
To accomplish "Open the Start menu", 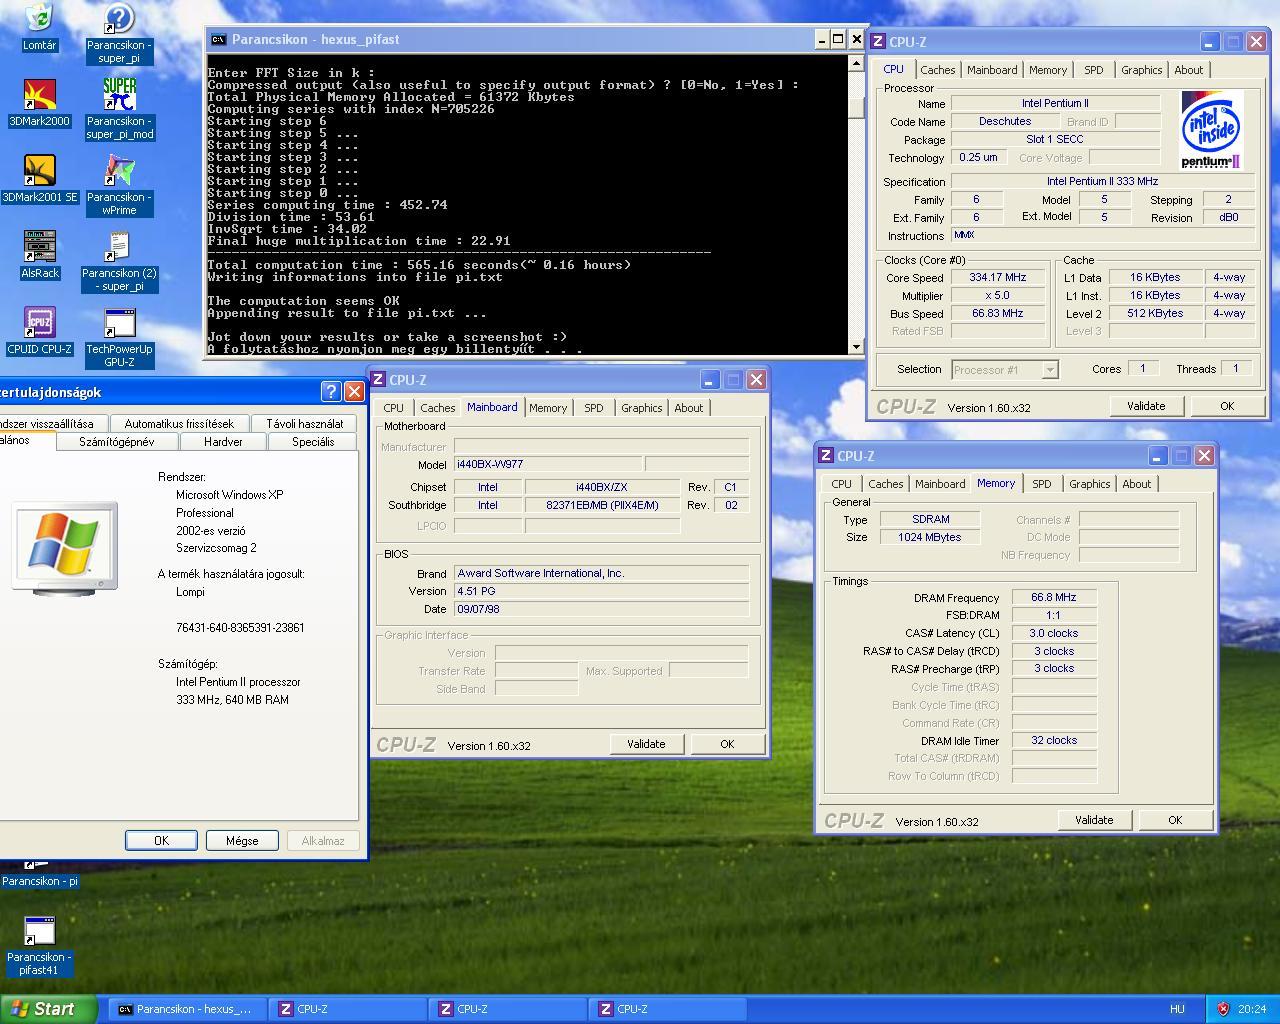I will click(x=48, y=1009).
